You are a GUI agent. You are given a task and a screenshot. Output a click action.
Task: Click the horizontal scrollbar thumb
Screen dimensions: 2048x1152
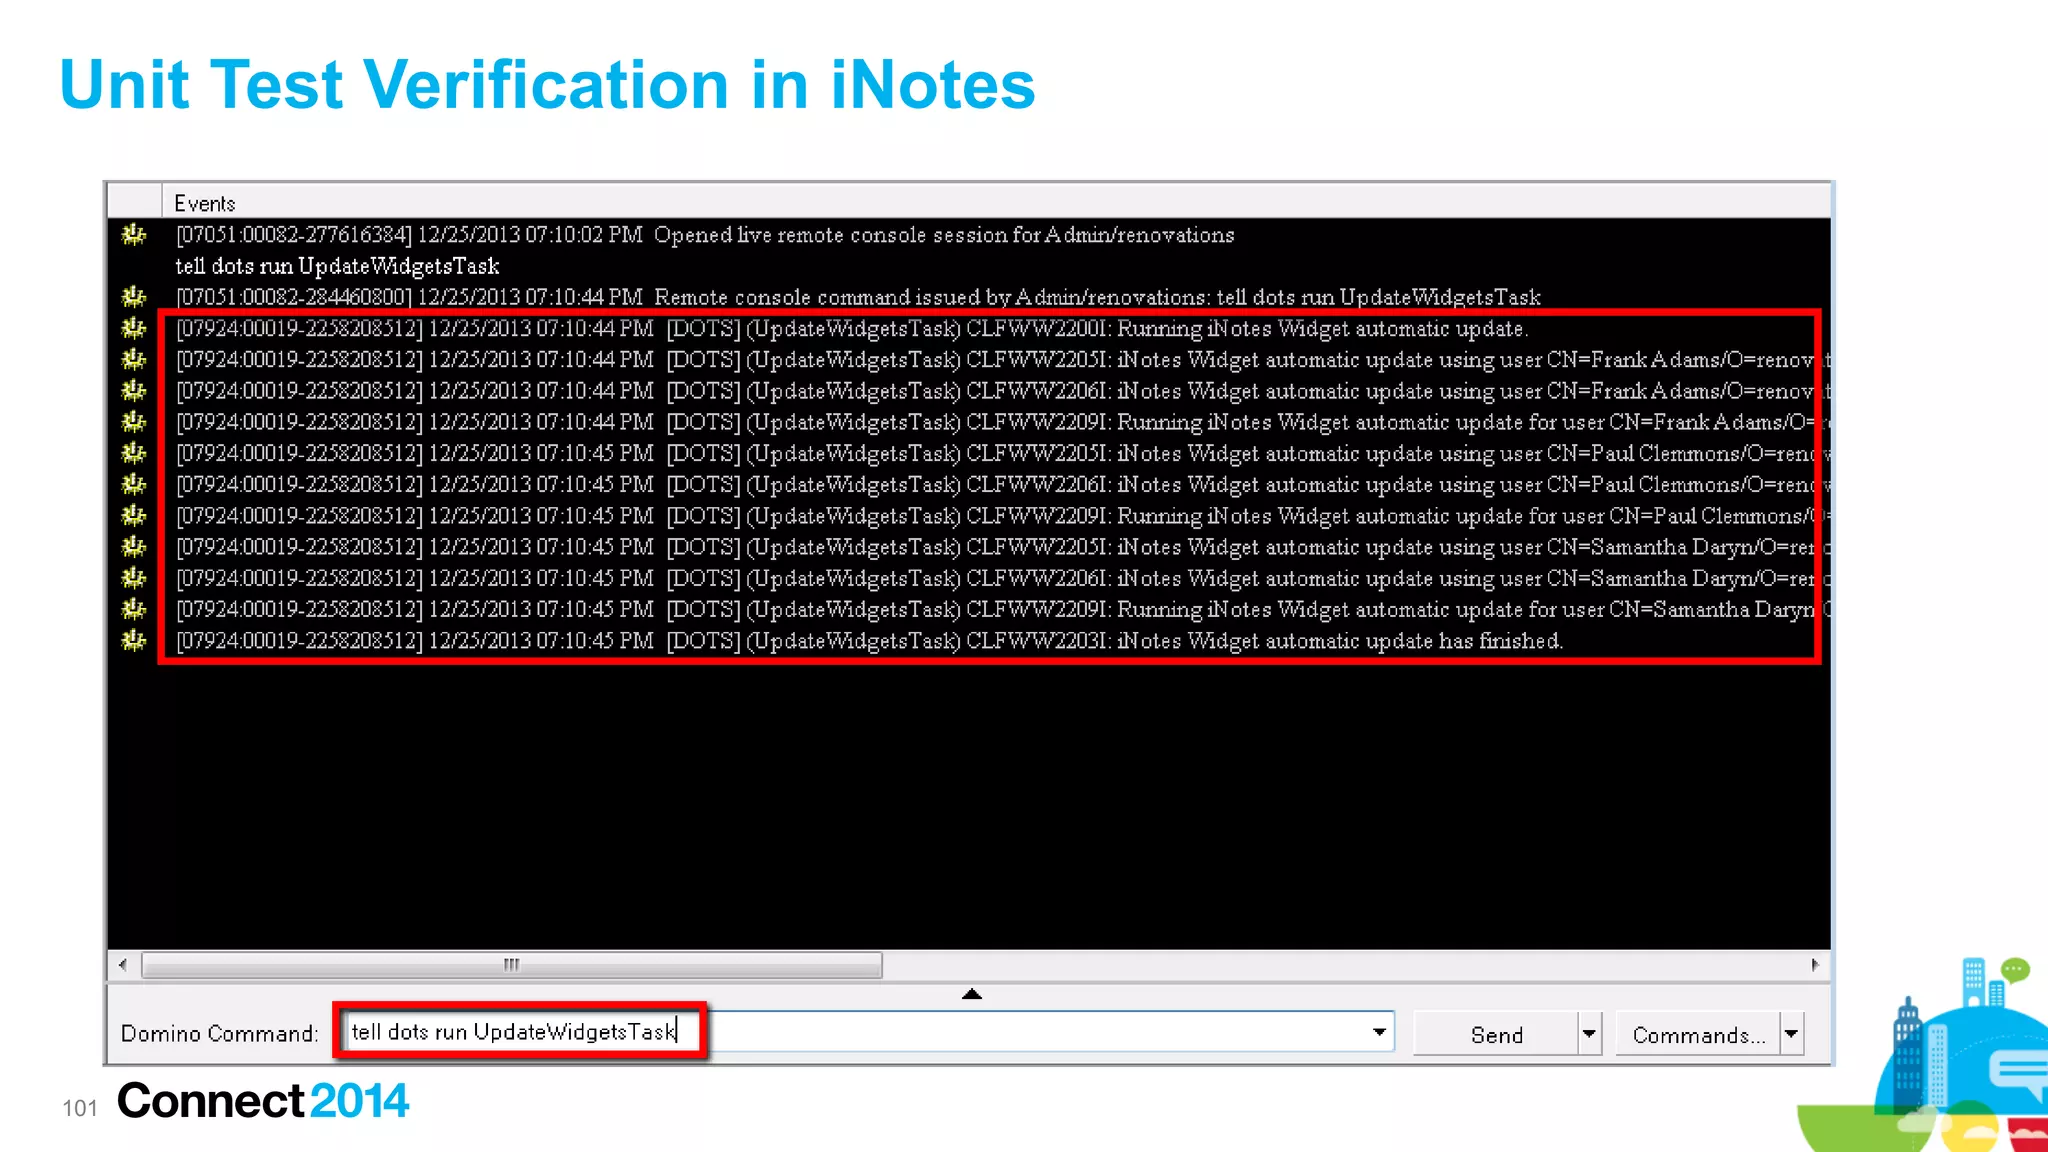(512, 965)
